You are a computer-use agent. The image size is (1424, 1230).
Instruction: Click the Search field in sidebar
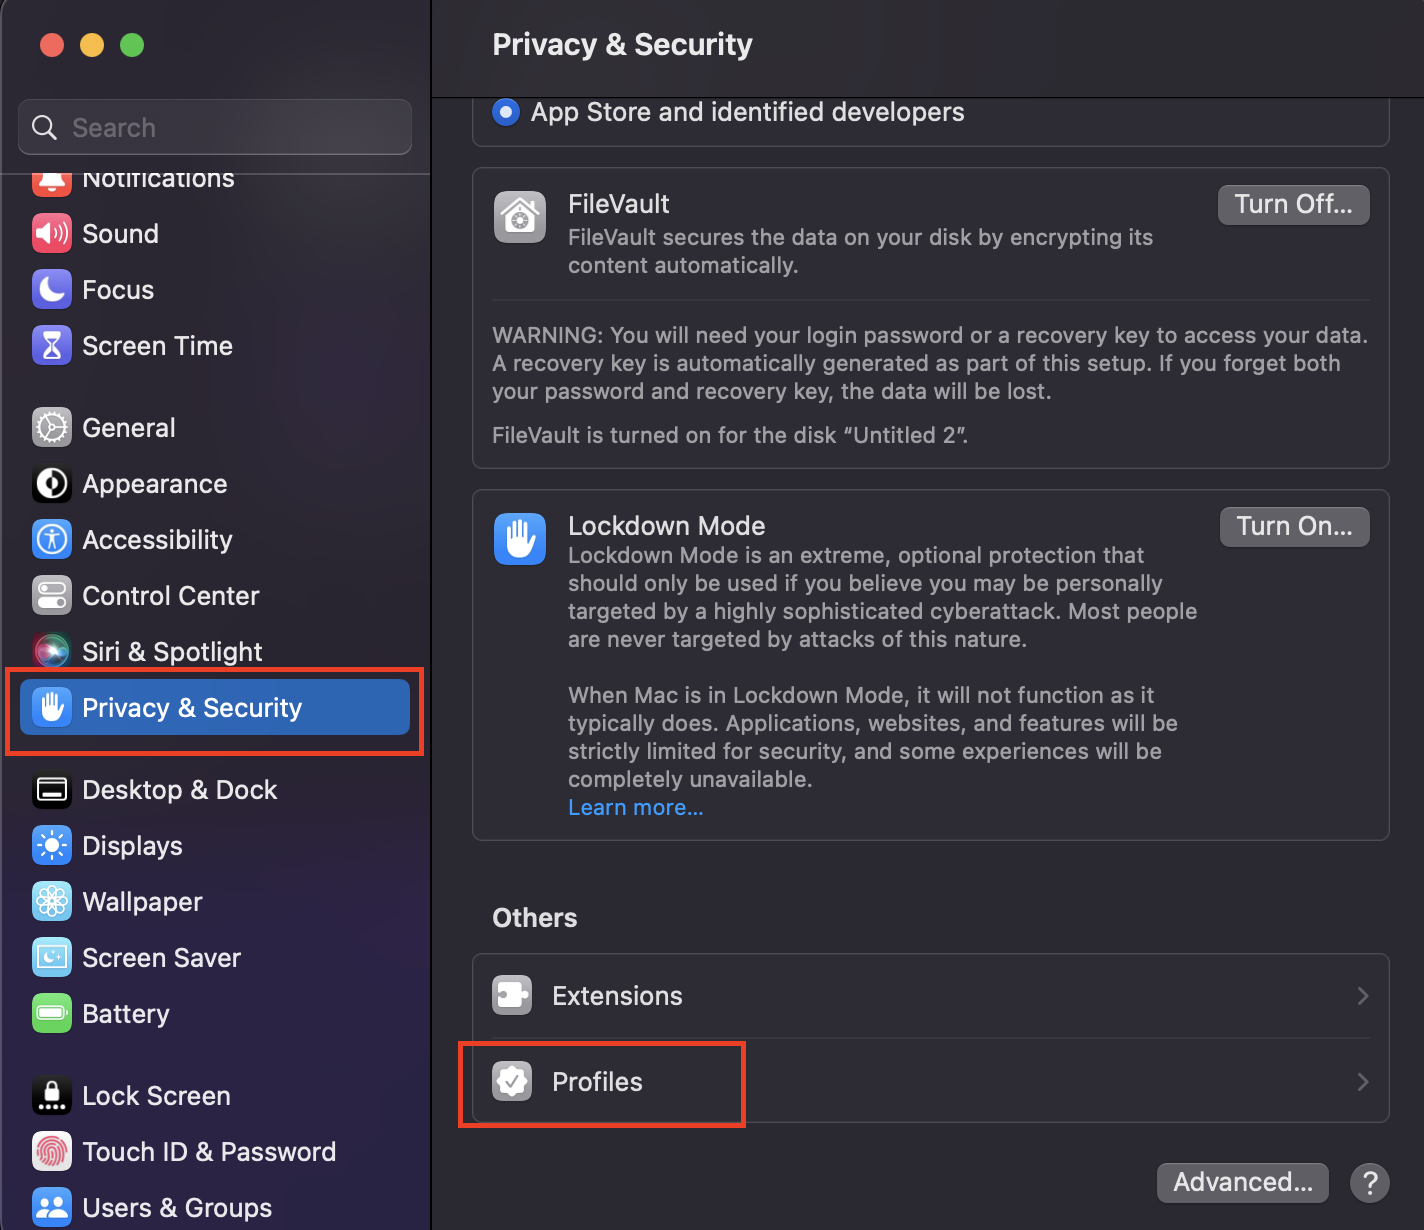click(x=215, y=127)
